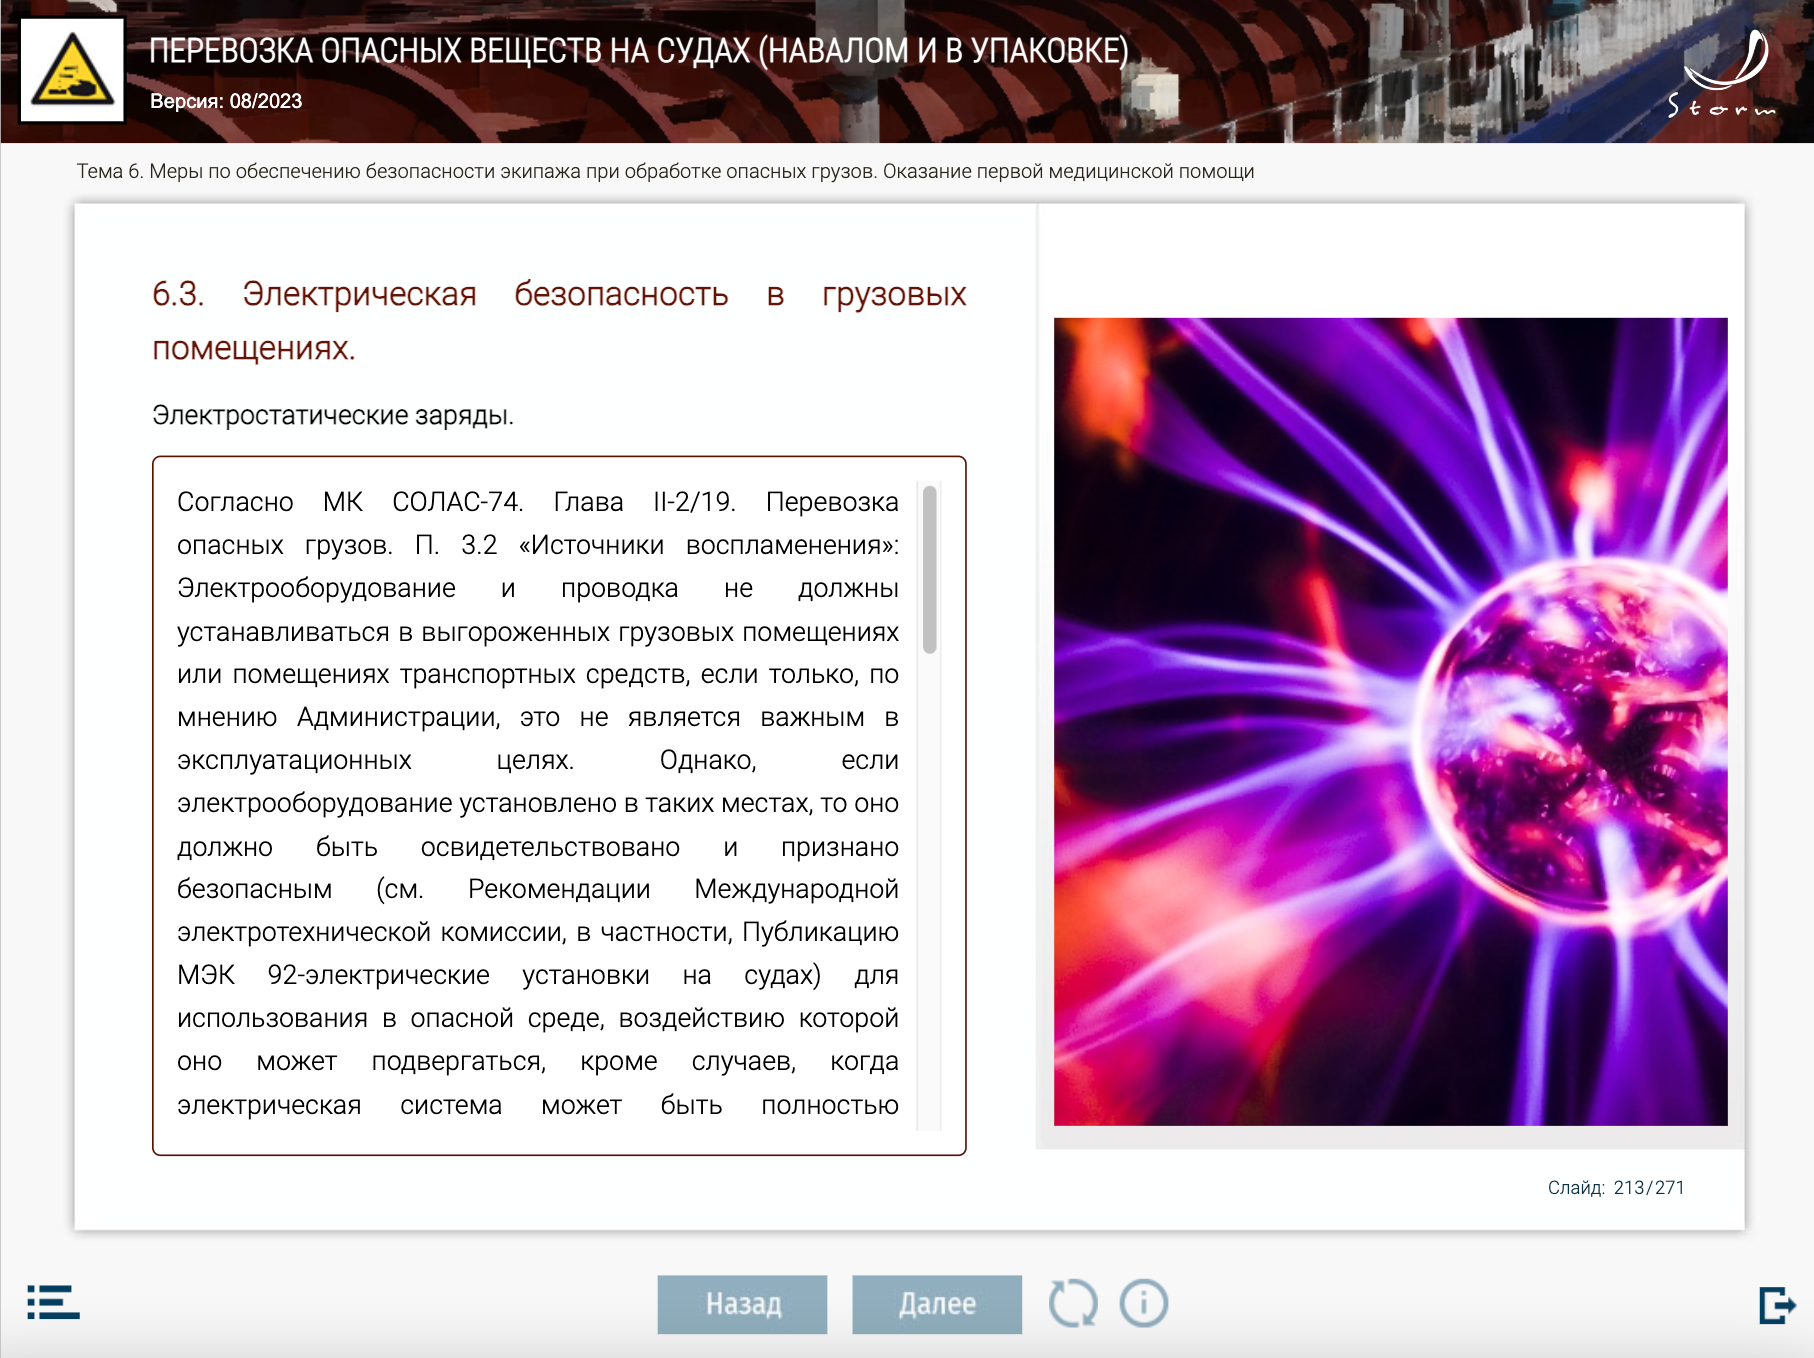1814x1358 pixels.
Task: Click the plasma ball image
Action: point(1390,721)
